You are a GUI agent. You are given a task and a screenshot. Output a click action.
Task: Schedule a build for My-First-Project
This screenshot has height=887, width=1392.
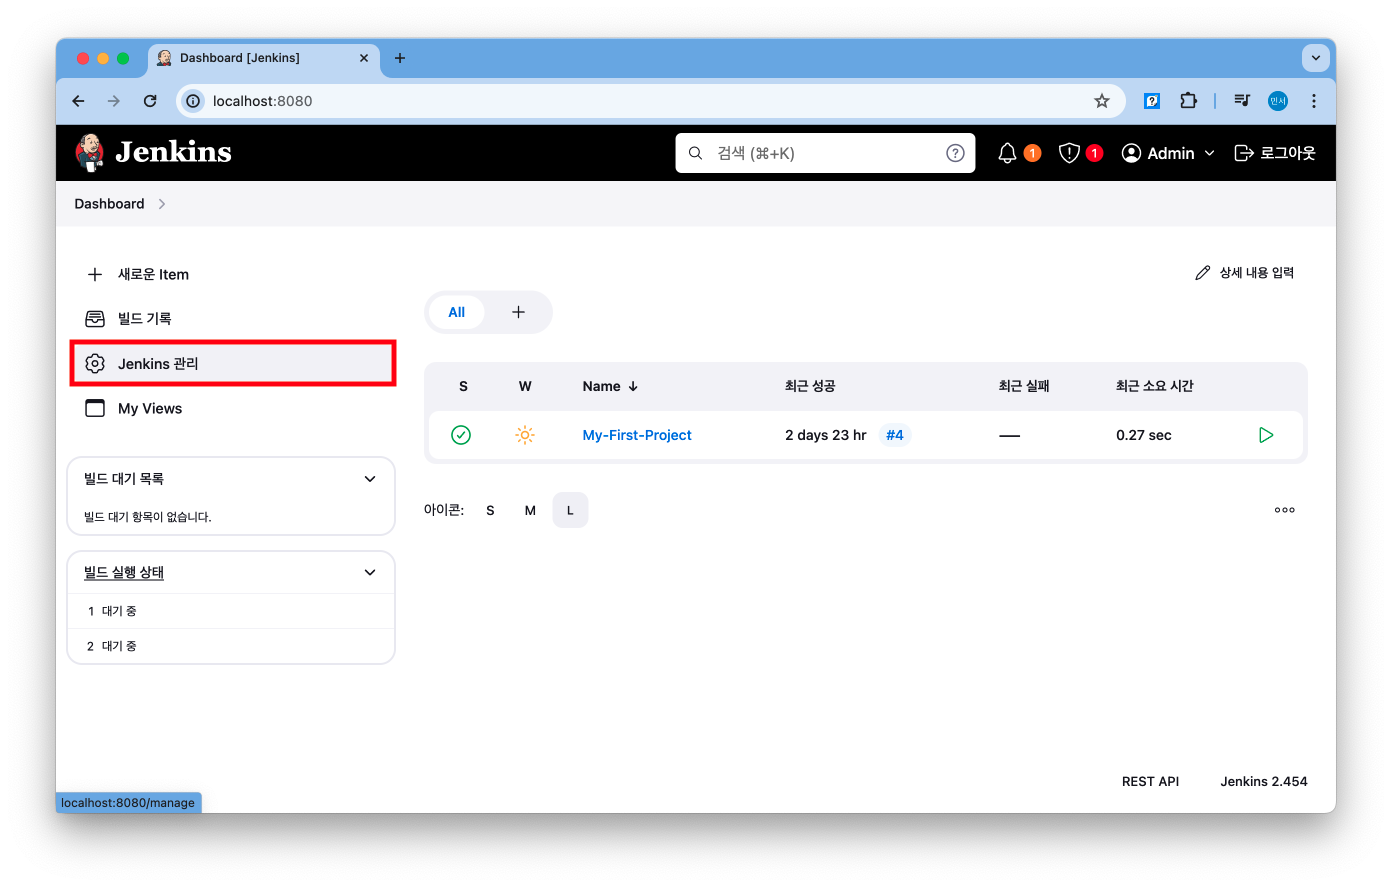1266,435
